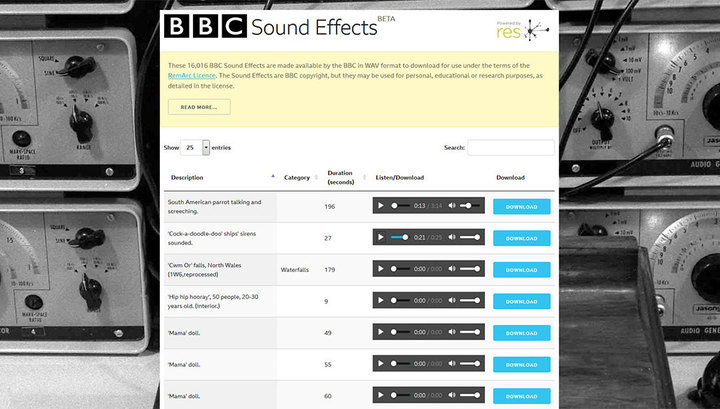
Task: Mute the 'Hip hip hooray' player
Action: point(452,300)
